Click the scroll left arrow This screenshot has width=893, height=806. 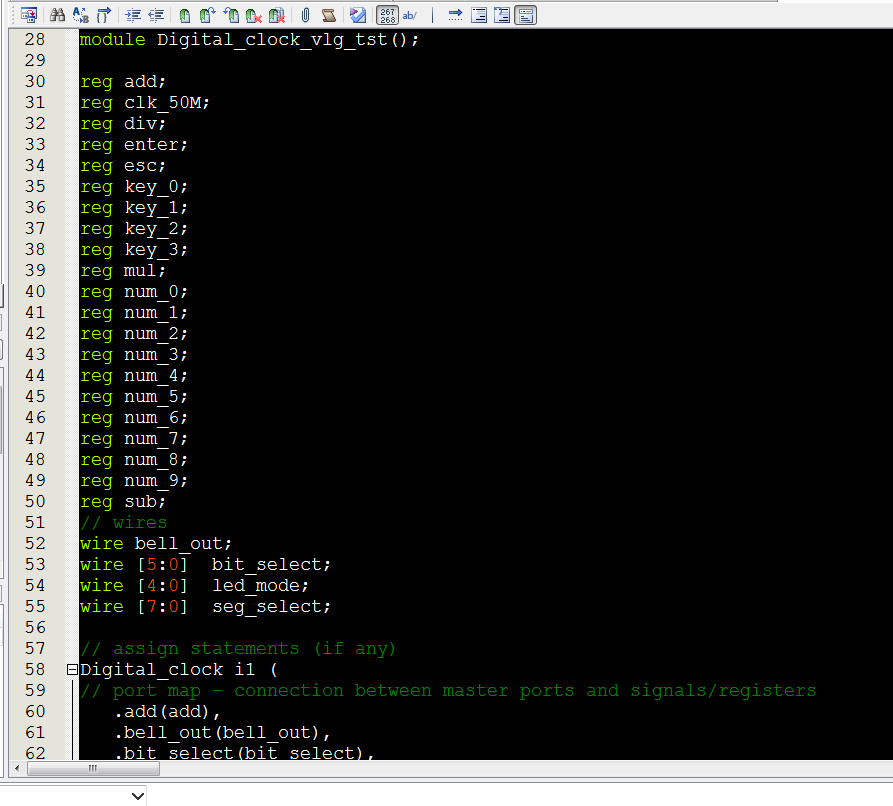click(15, 769)
